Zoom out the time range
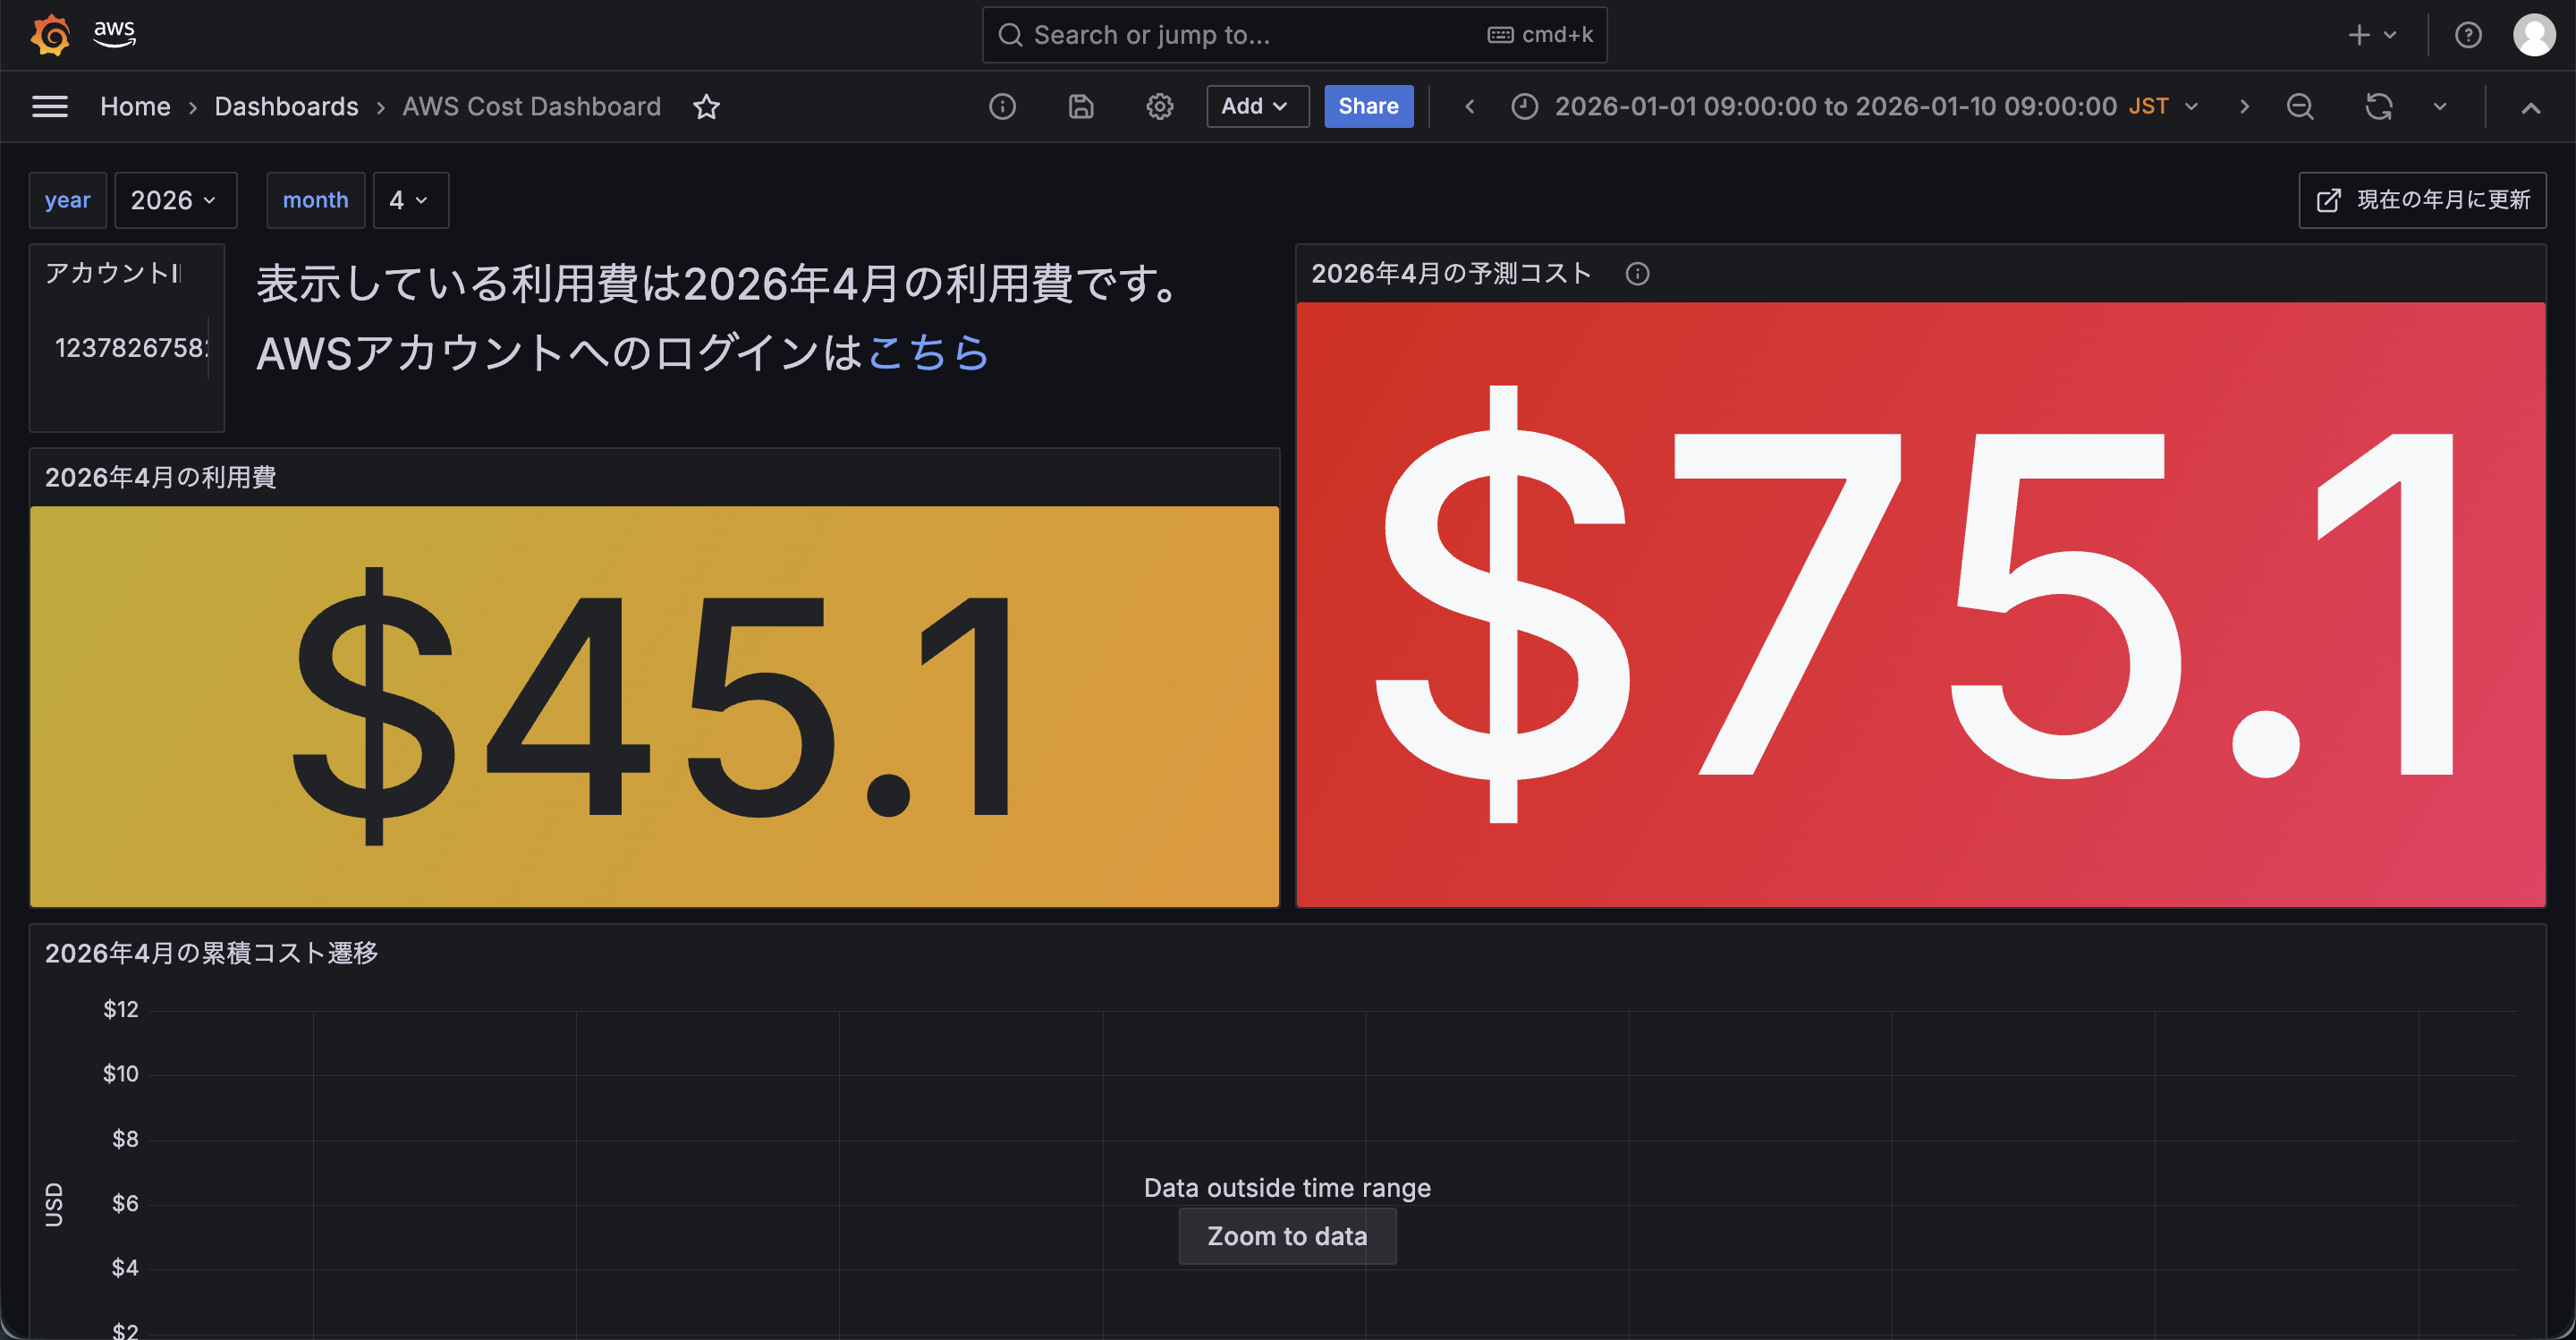 (x=2300, y=106)
